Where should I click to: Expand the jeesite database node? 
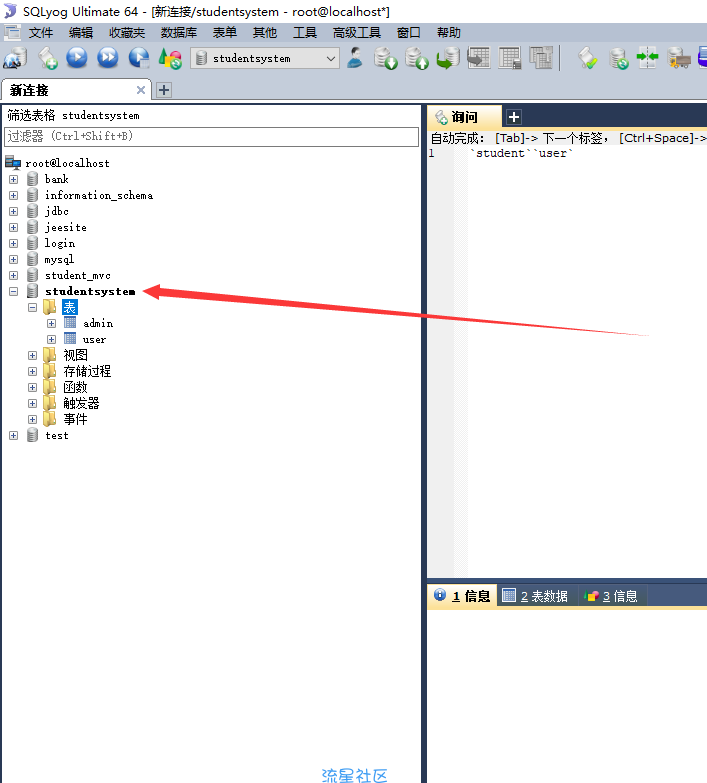pos(13,227)
